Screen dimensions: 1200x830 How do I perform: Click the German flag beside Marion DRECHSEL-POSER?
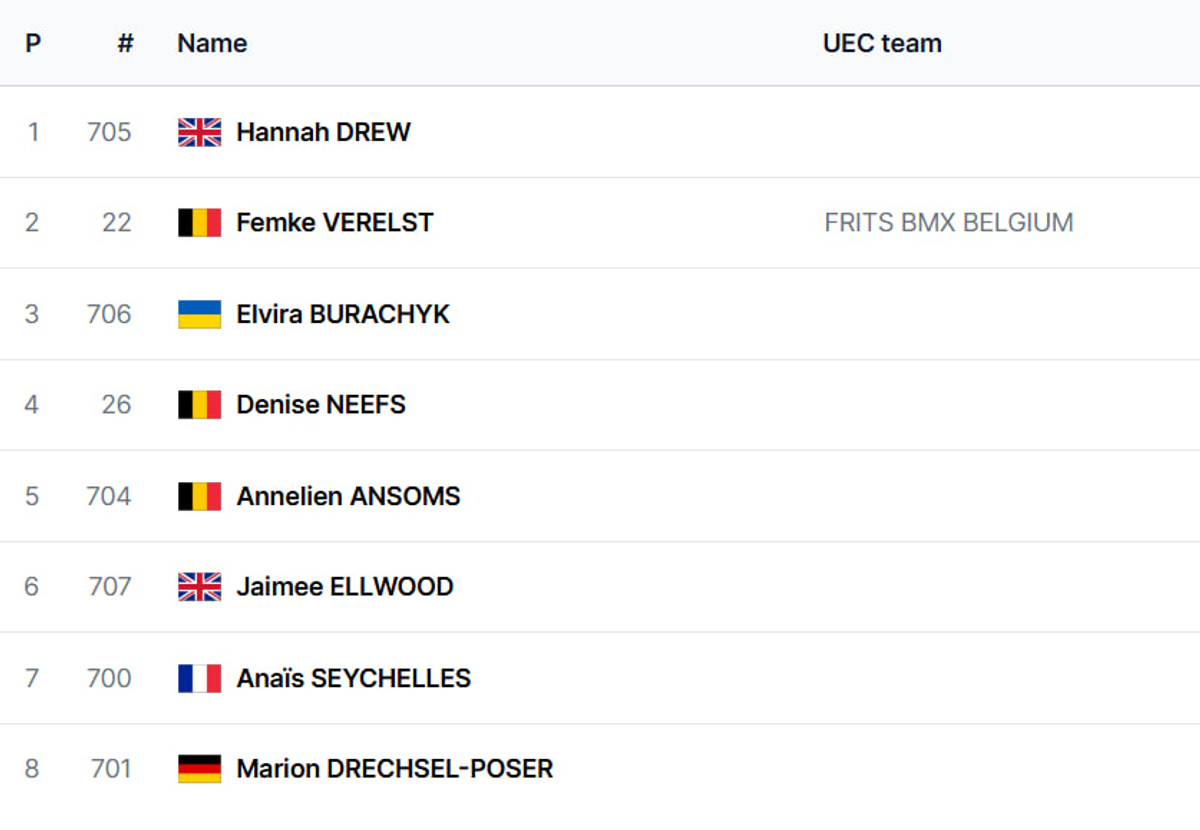tap(199, 768)
